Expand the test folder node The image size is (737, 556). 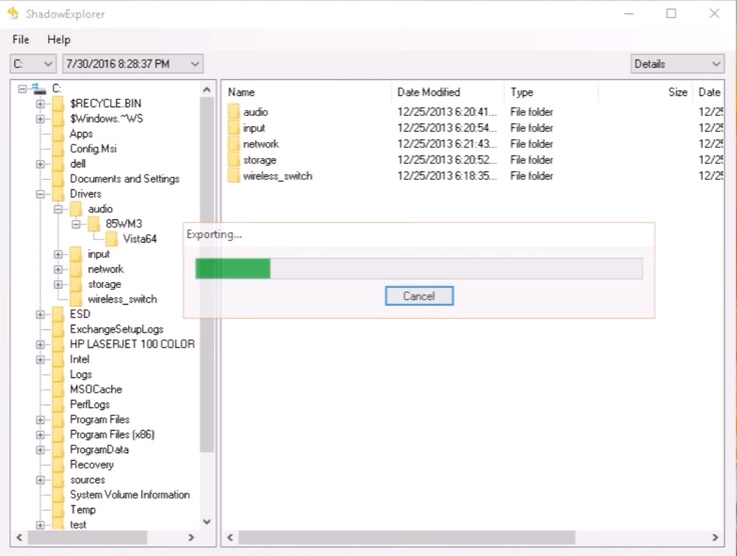(x=40, y=525)
